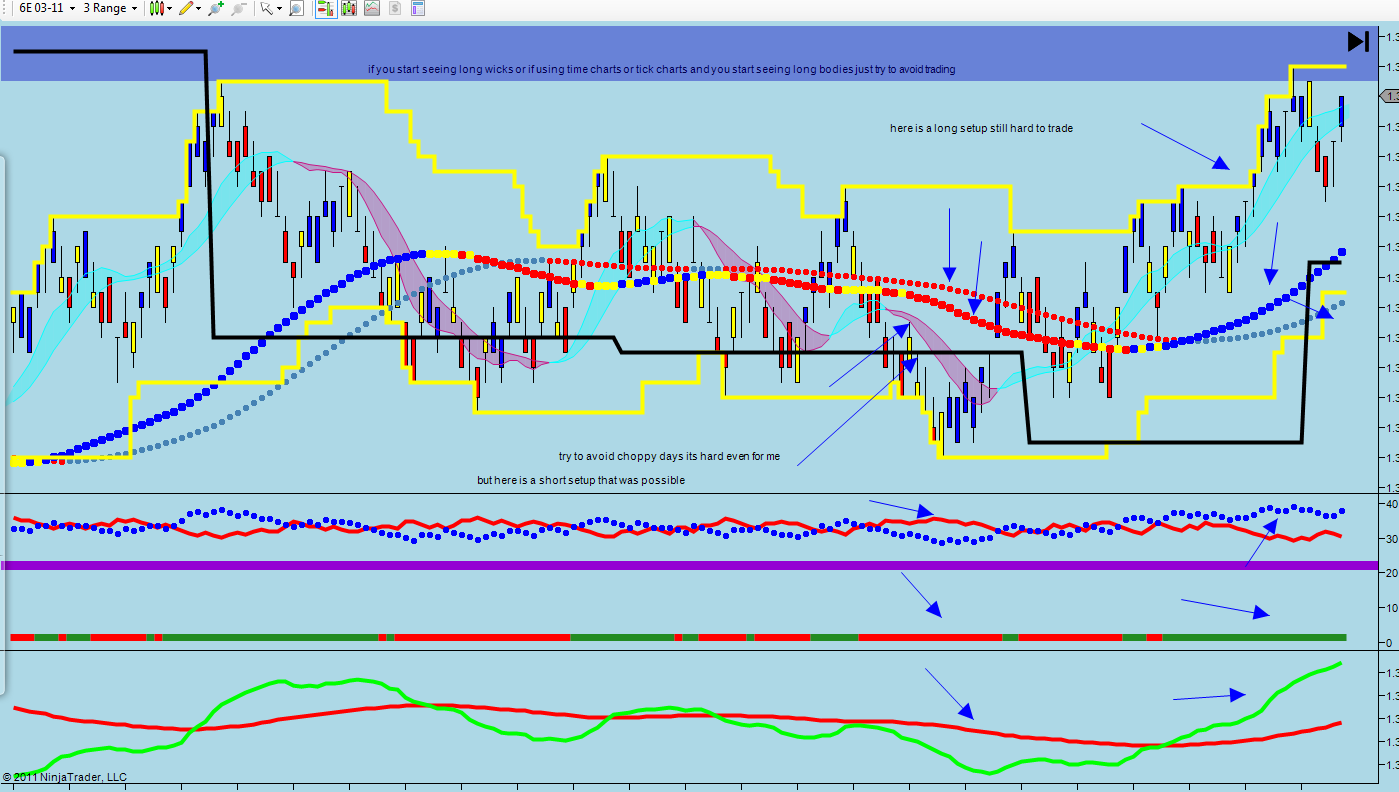Select the 'try to avoid choppy days' note
Image resolution: width=1399 pixels, height=792 pixels.
click(x=669, y=456)
